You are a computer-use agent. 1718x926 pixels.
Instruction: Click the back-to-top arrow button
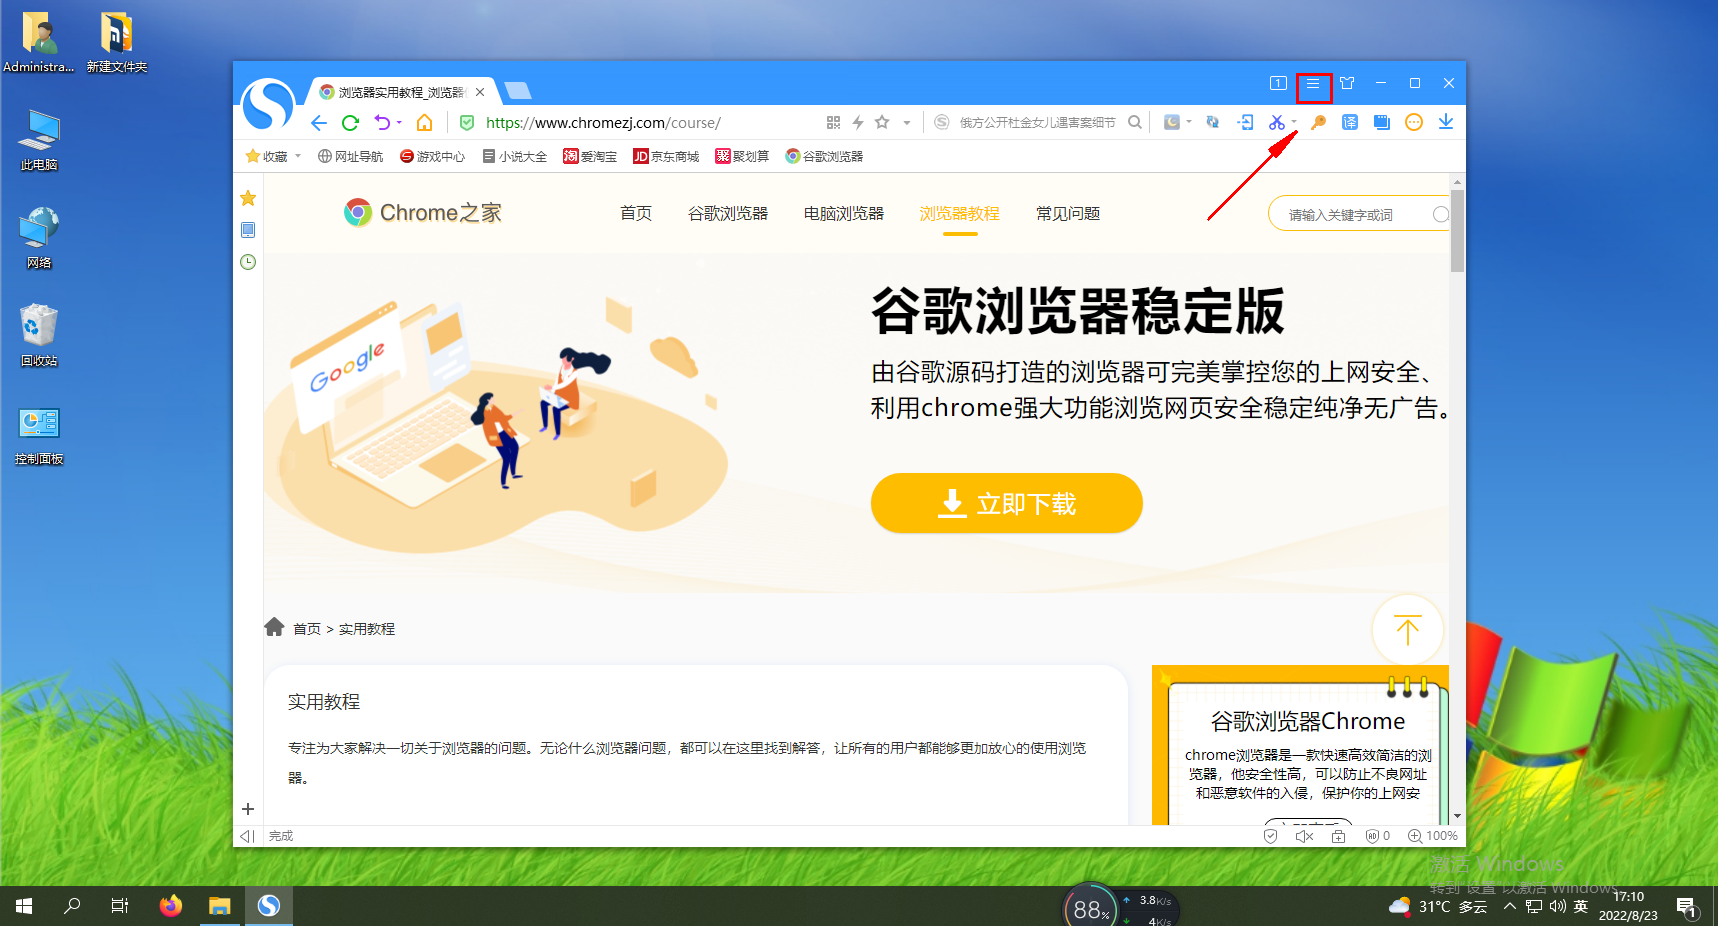click(1407, 629)
